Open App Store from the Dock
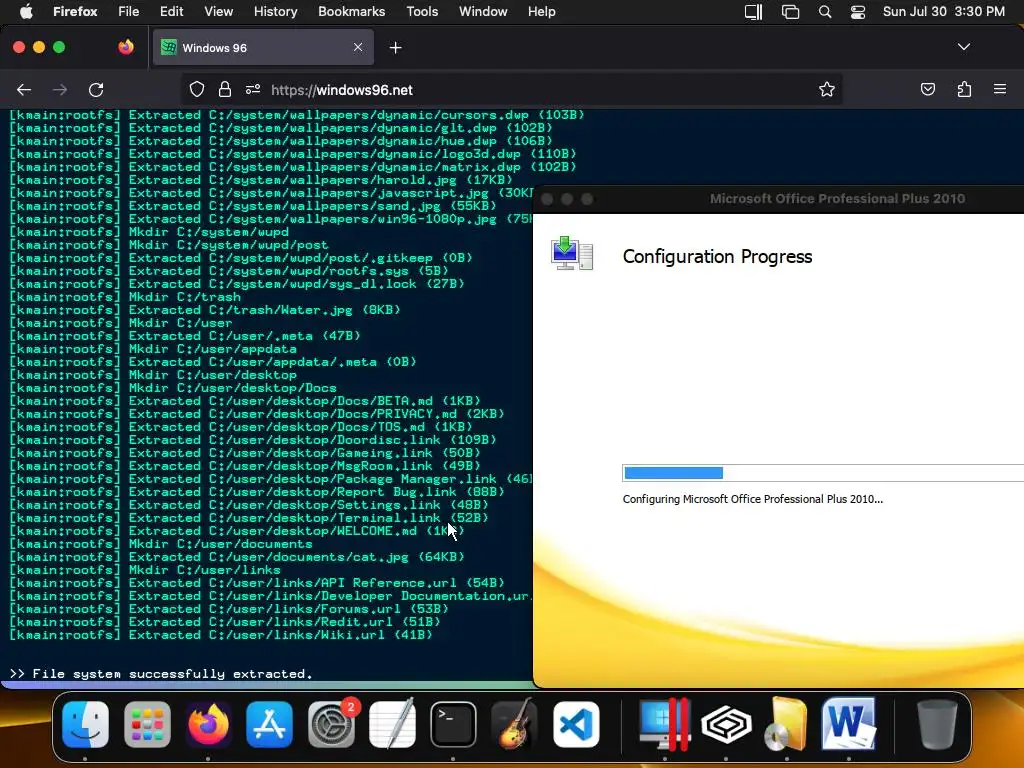The height and width of the screenshot is (768, 1024). (x=270, y=724)
